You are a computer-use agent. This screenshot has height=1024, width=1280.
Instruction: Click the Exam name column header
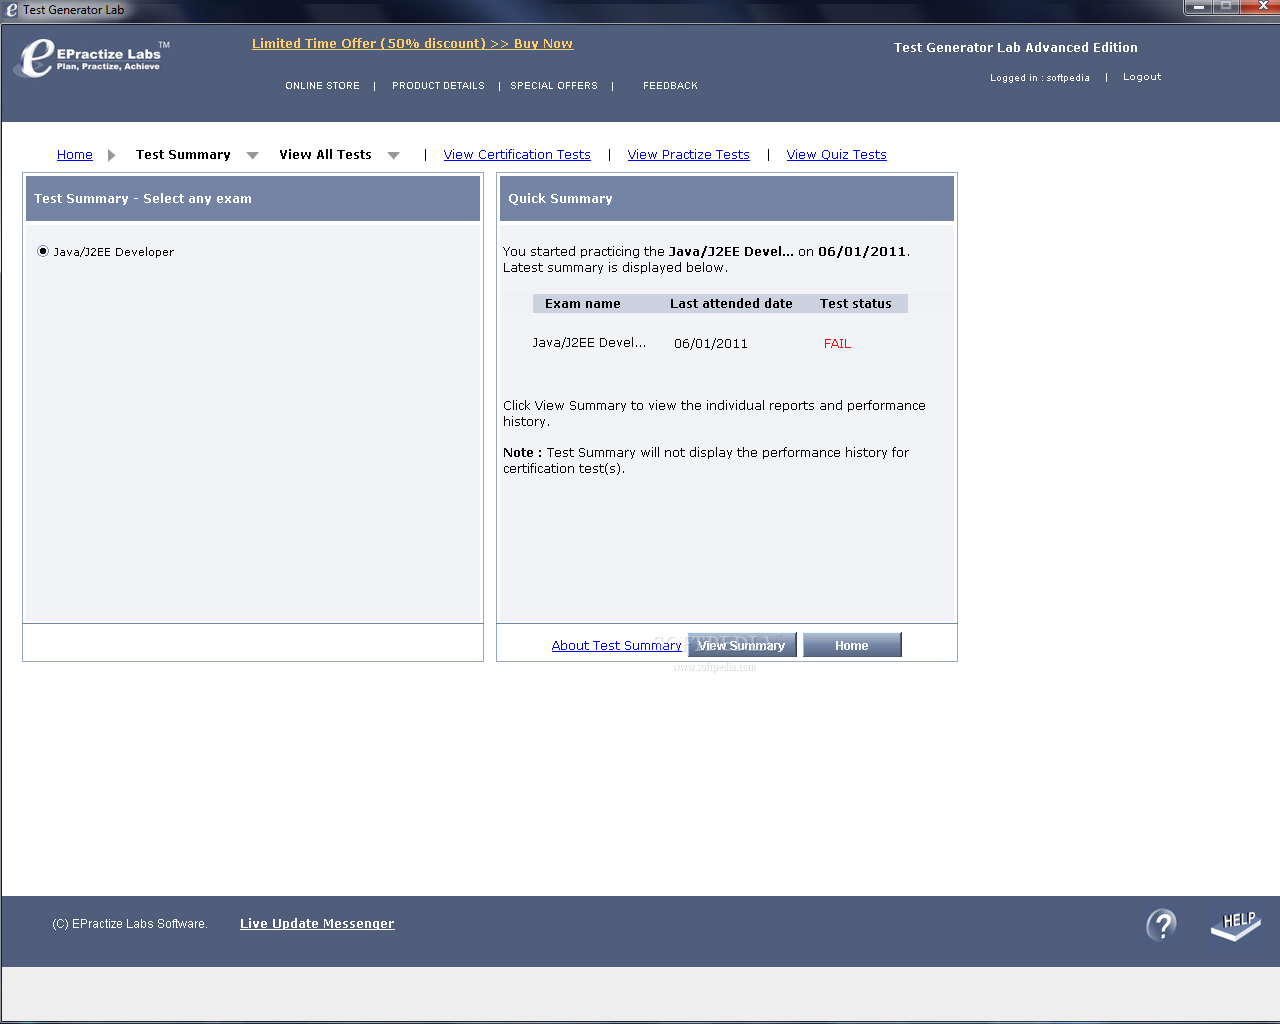pos(583,304)
